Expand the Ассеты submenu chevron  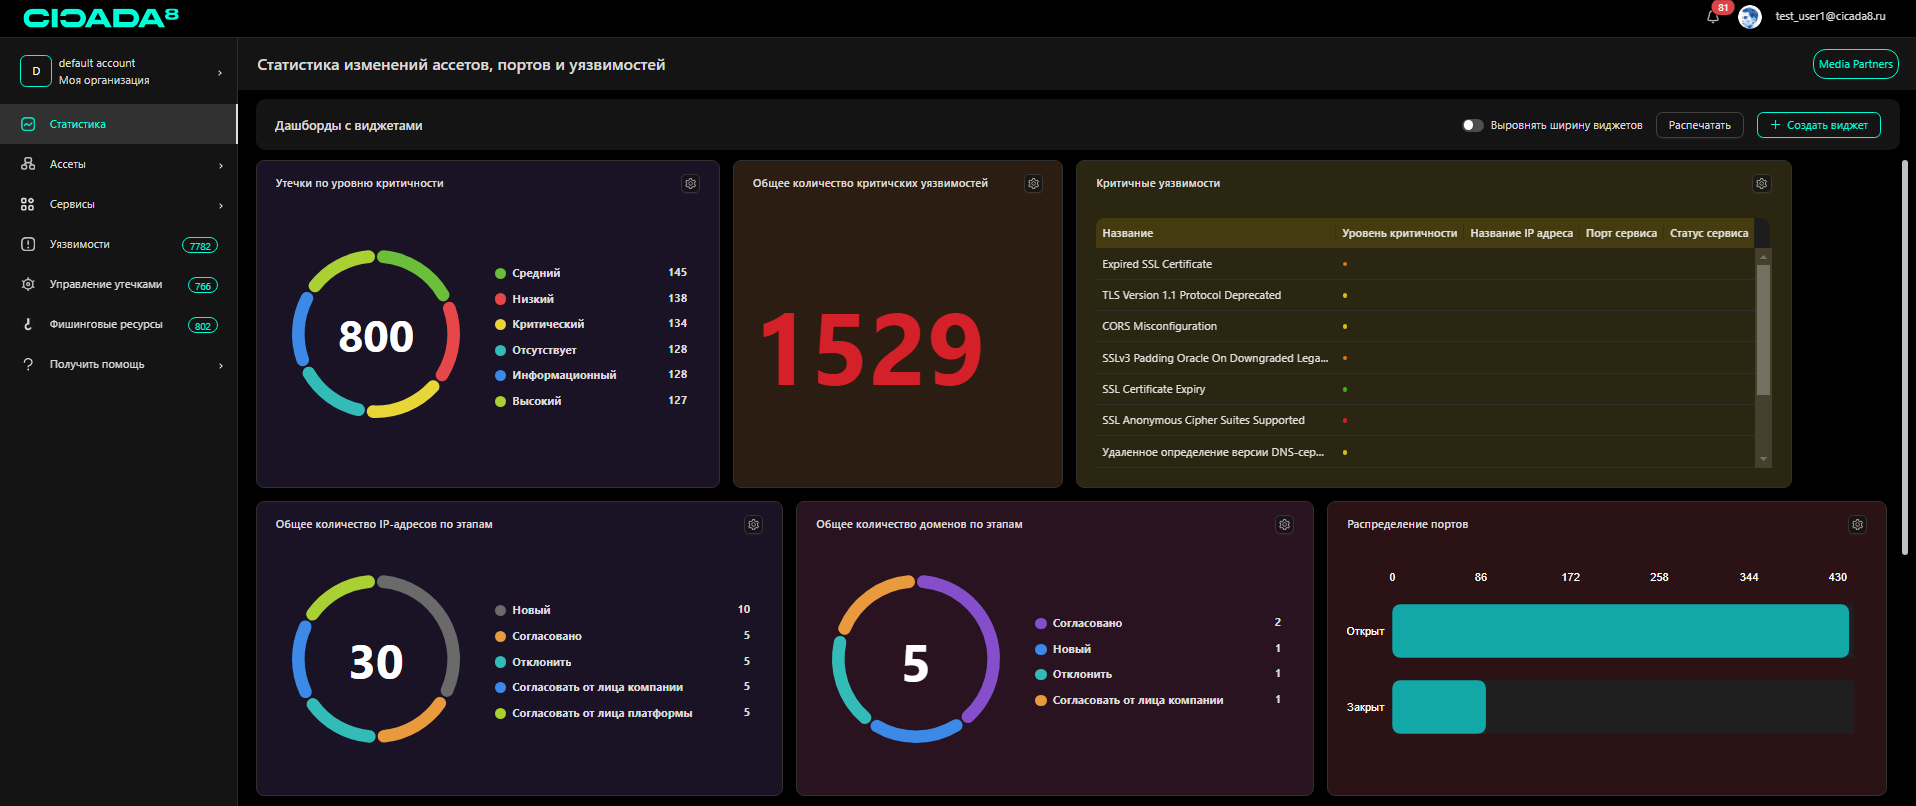click(x=221, y=165)
